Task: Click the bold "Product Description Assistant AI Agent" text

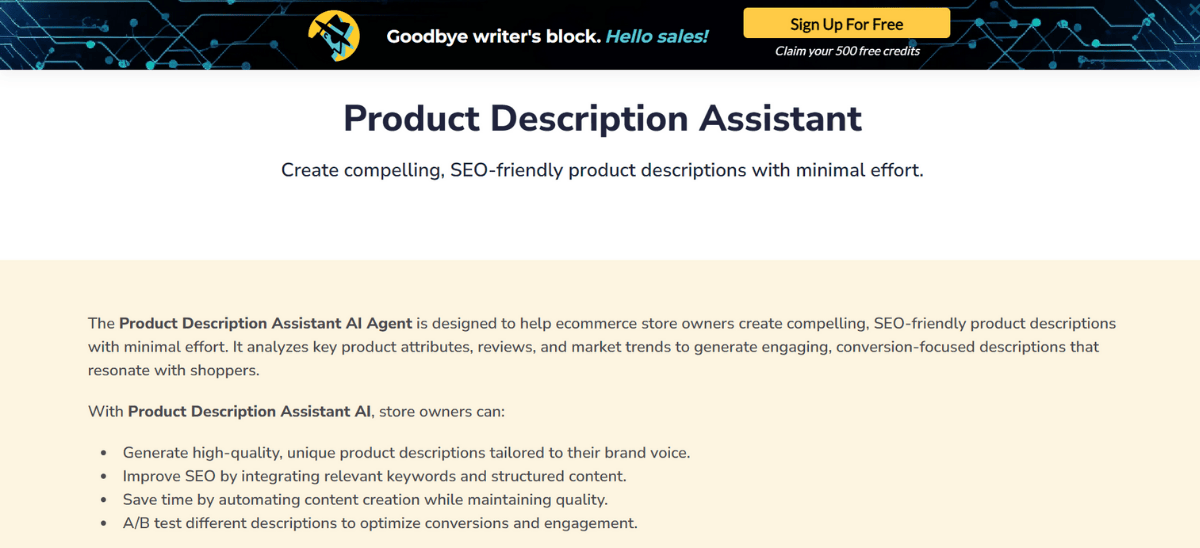Action: [265, 324]
